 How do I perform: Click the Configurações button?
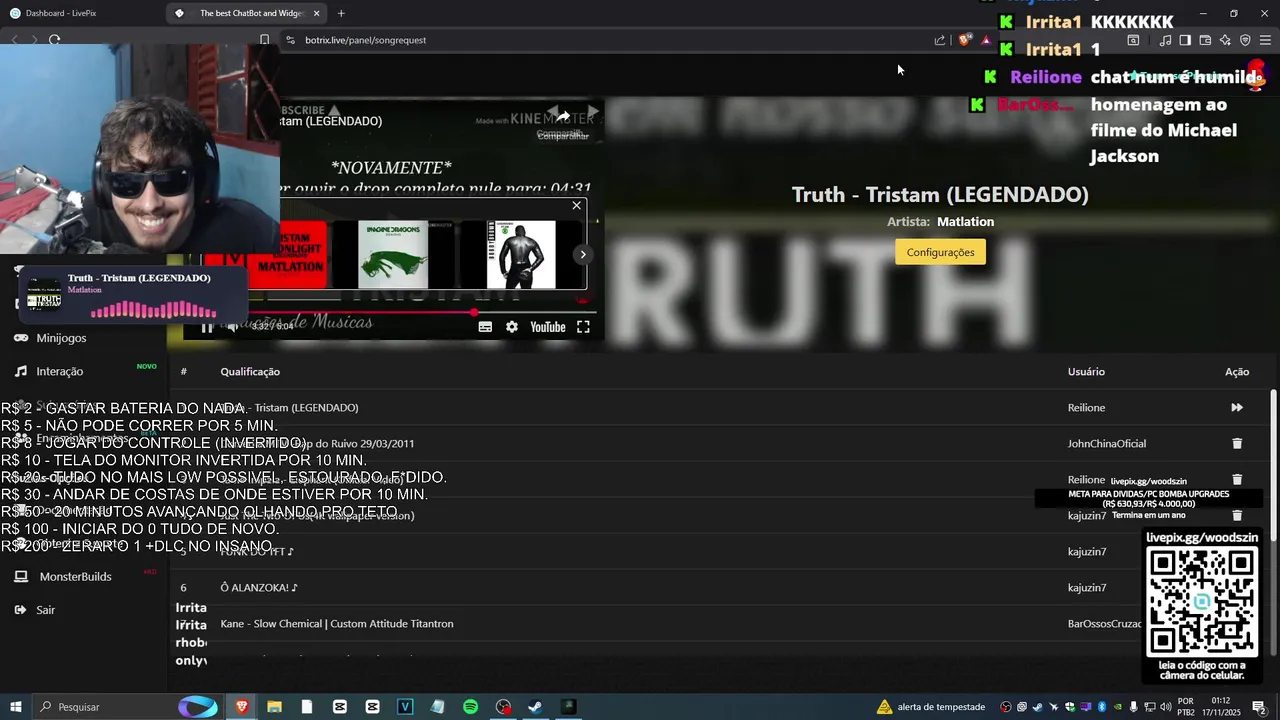click(x=940, y=252)
